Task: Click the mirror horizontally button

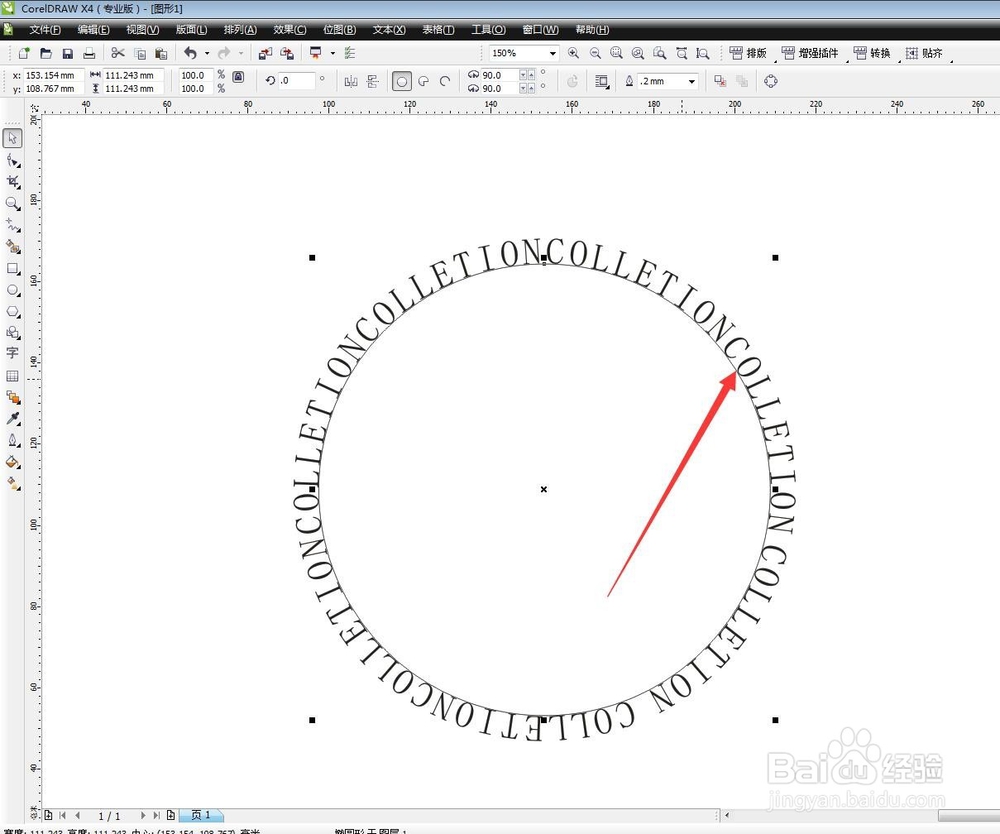Action: point(351,81)
